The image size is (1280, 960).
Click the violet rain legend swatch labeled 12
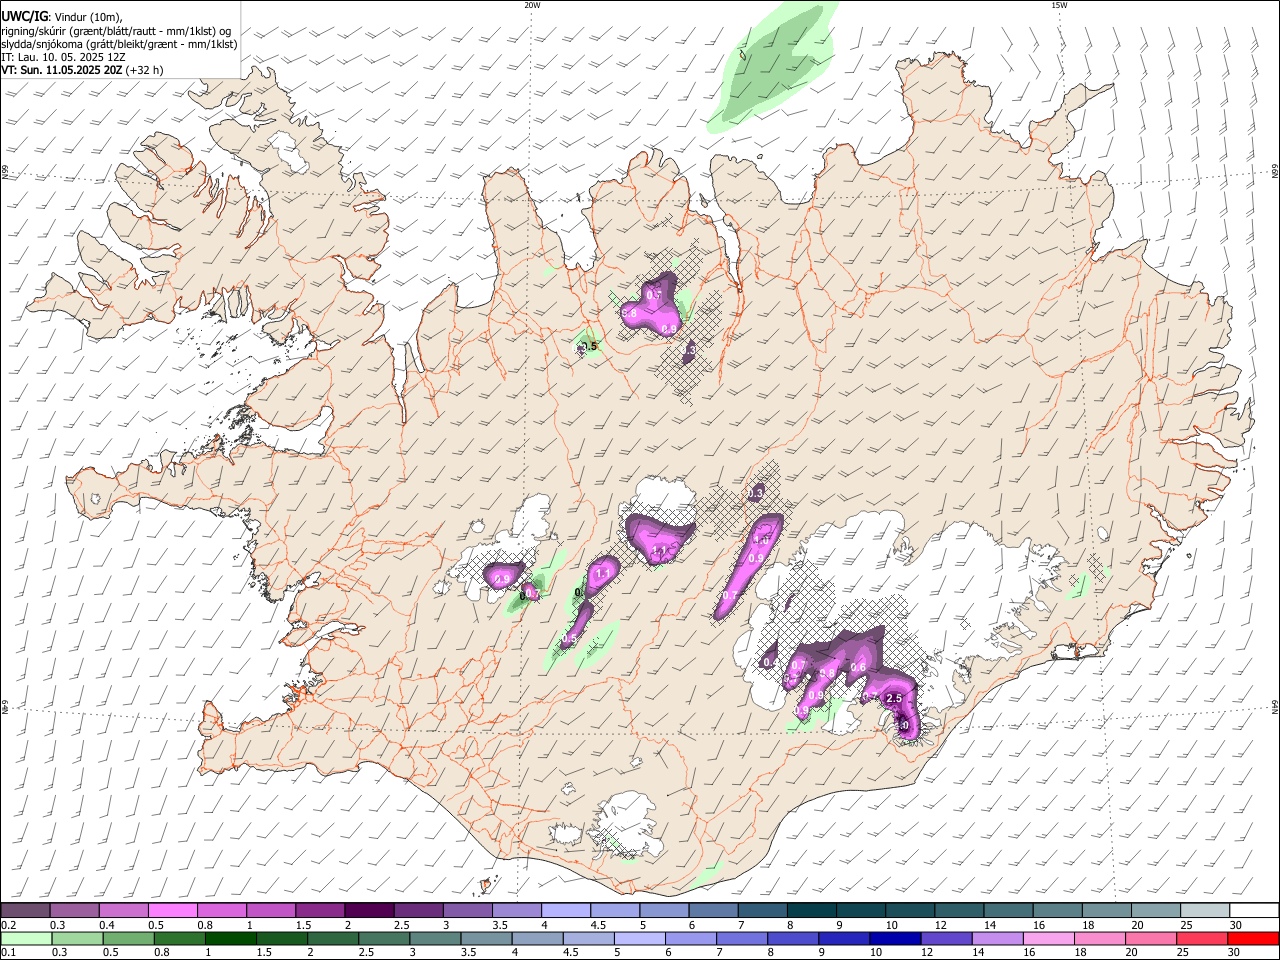click(946, 939)
